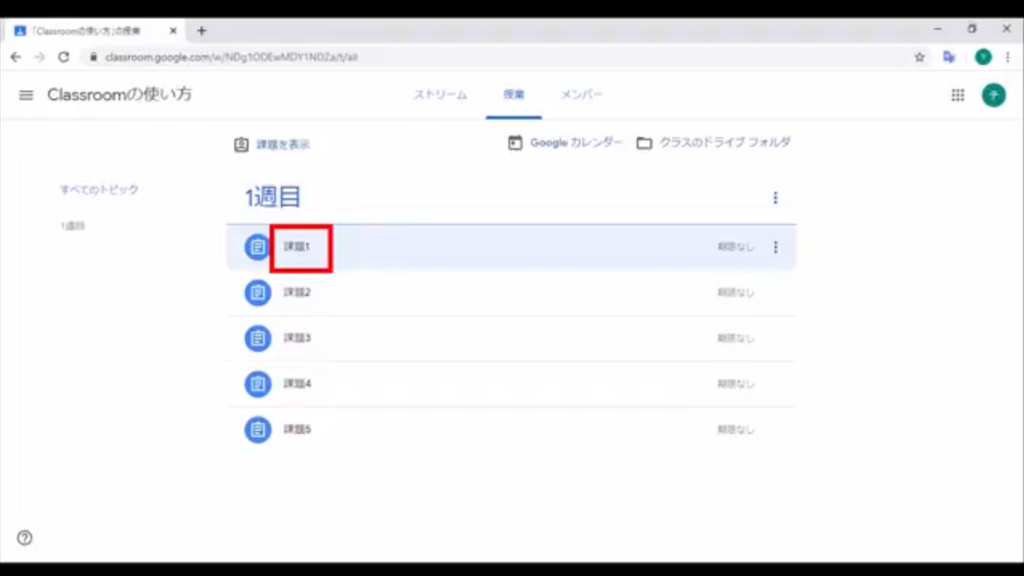Go back to the previous page
The height and width of the screenshot is (576, 1024).
[x=16, y=57]
